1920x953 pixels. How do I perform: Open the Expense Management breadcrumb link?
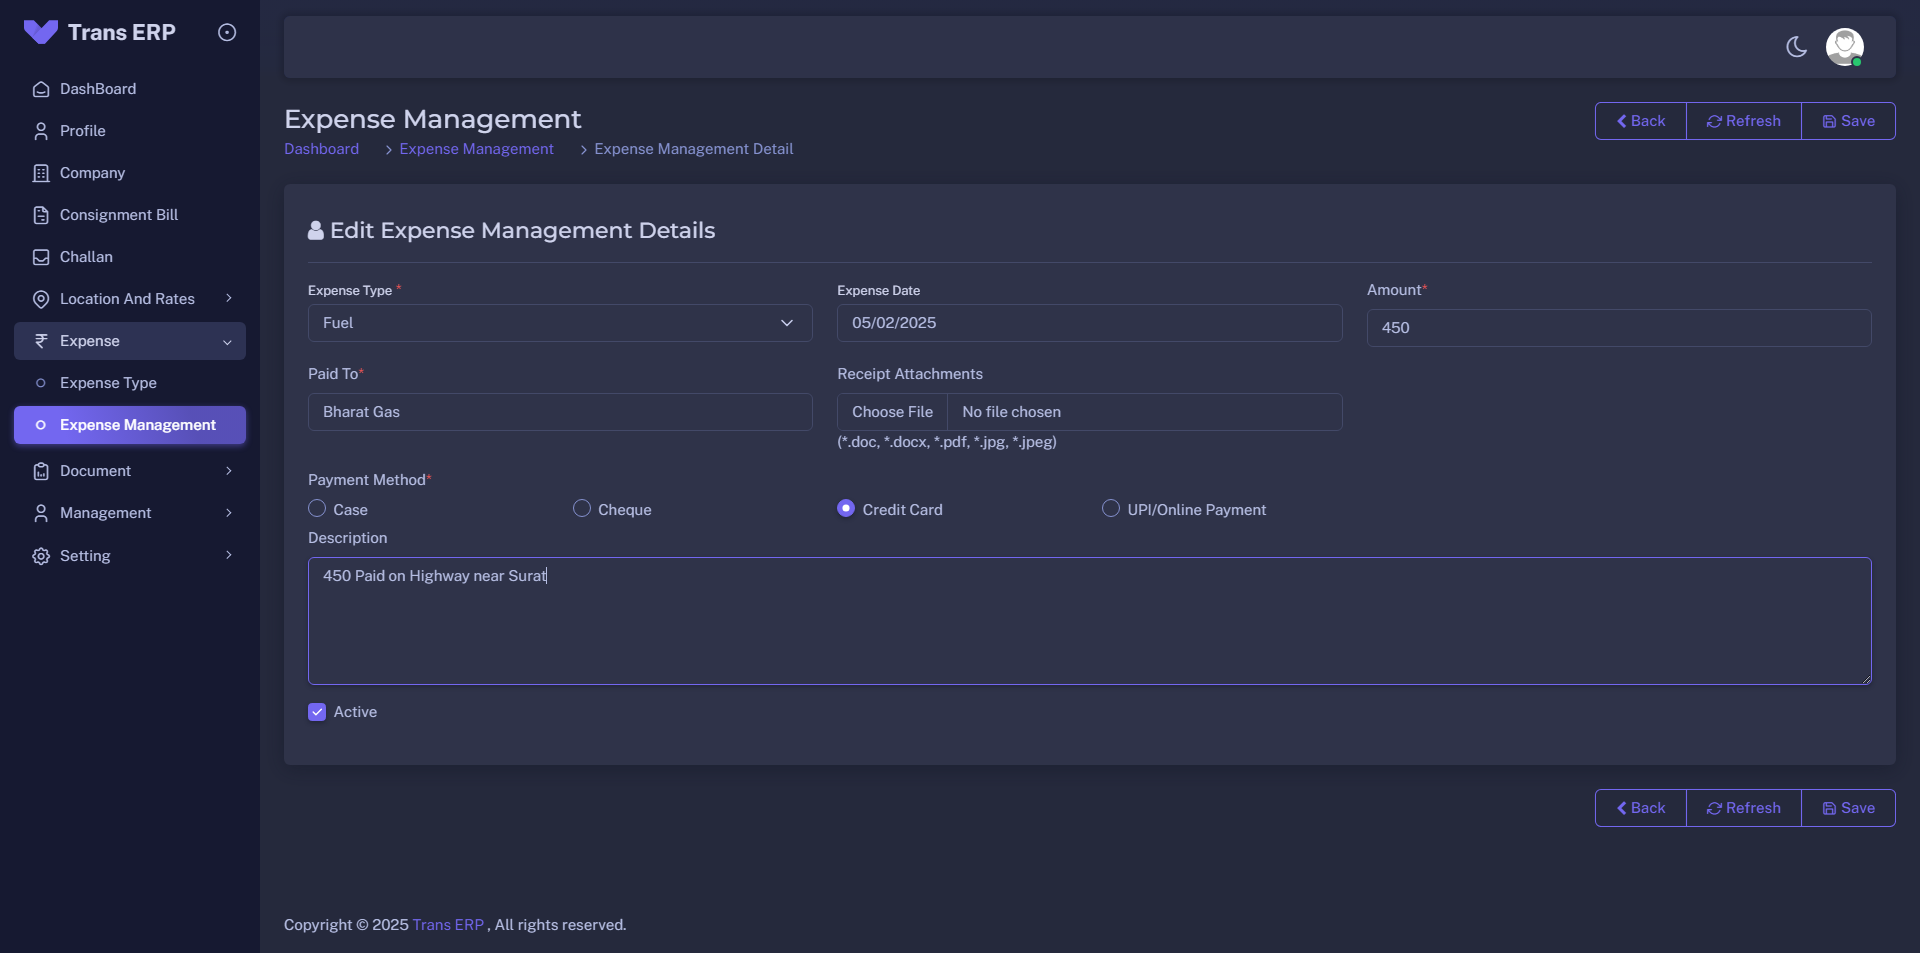477,149
